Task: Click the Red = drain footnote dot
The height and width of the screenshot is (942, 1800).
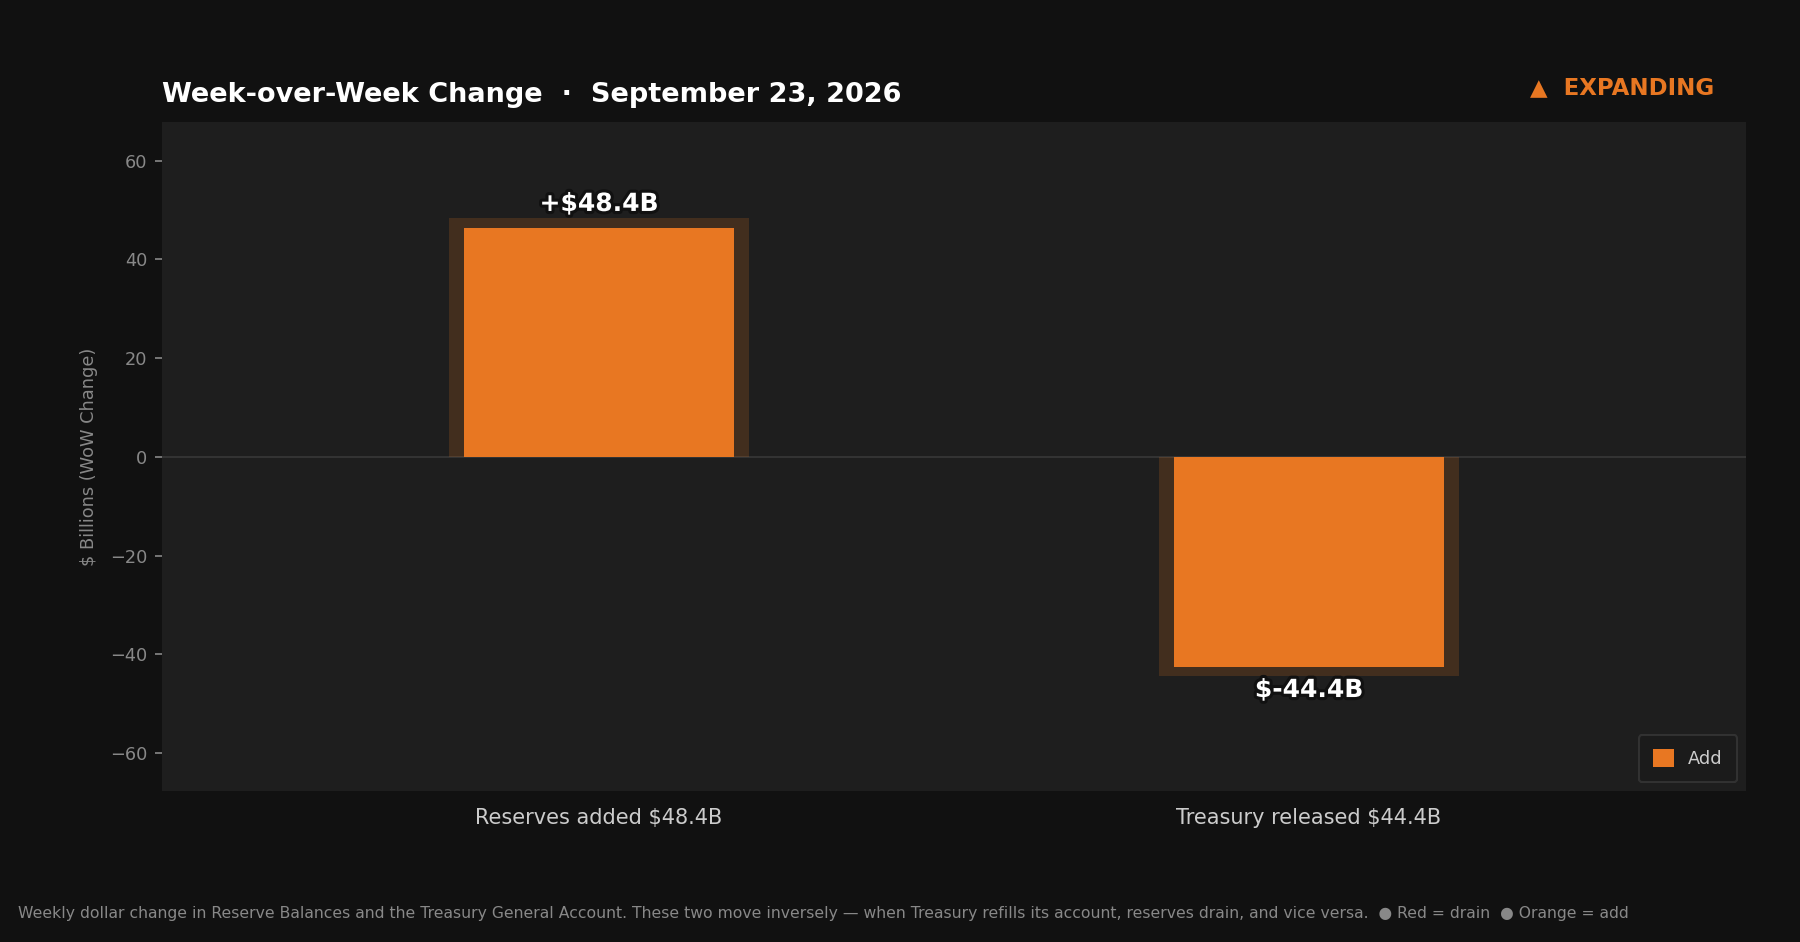Action: point(1385,914)
